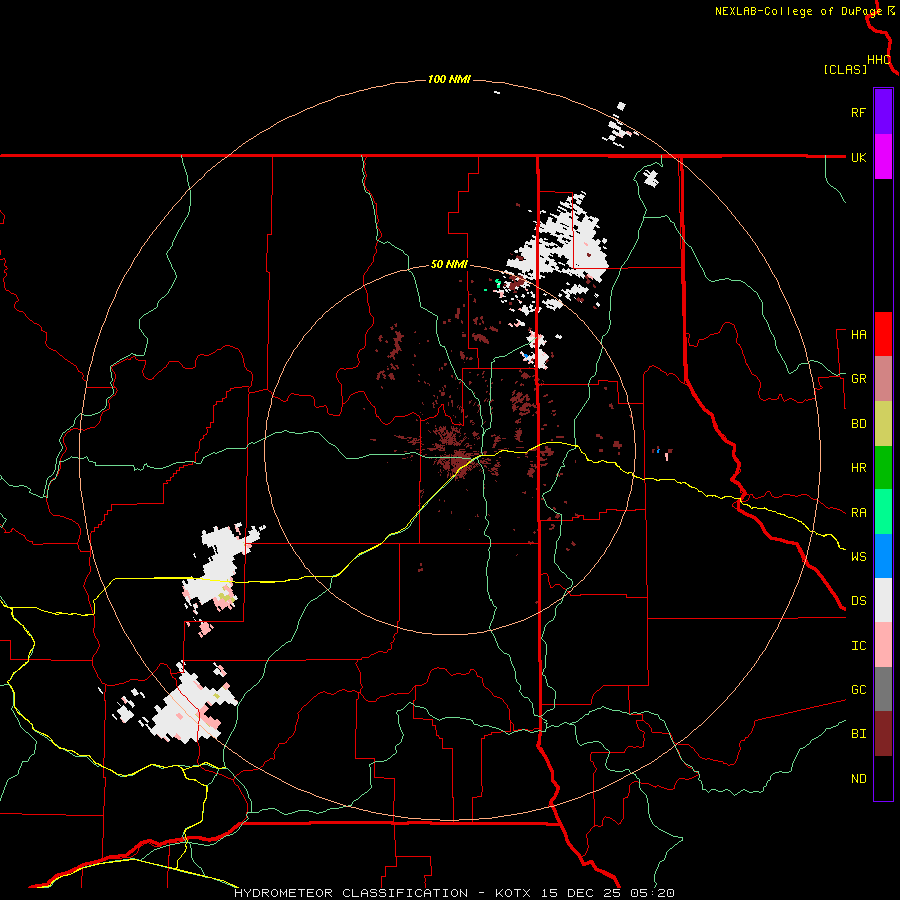Screen dimensions: 900x900
Task: Click the BI brown legend swatch
Action: click(x=883, y=734)
